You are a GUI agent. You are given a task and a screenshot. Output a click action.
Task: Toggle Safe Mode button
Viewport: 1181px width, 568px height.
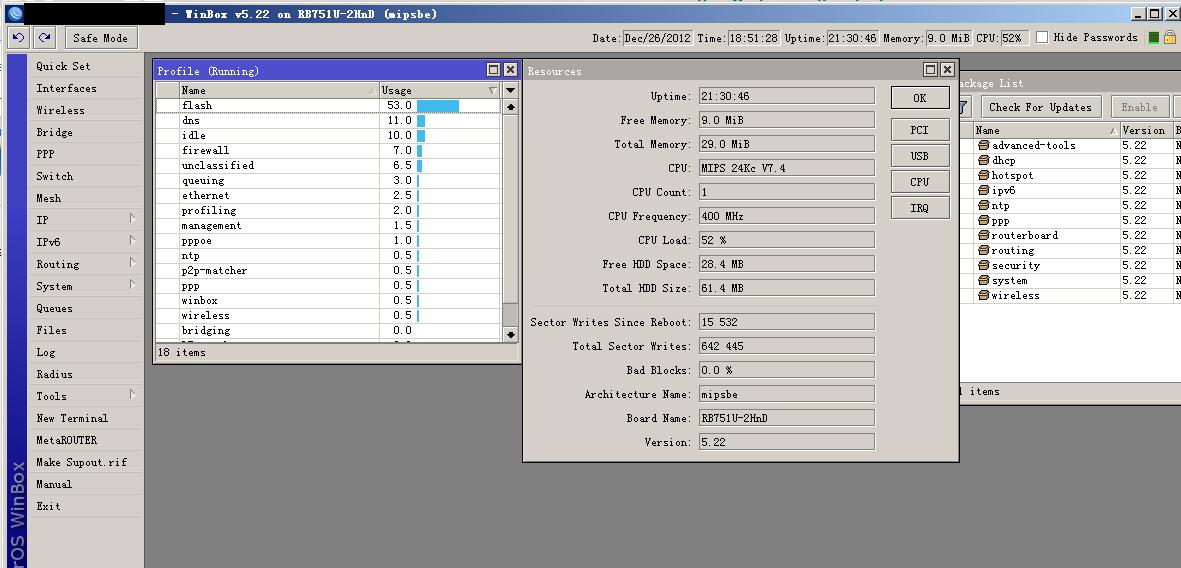point(100,38)
